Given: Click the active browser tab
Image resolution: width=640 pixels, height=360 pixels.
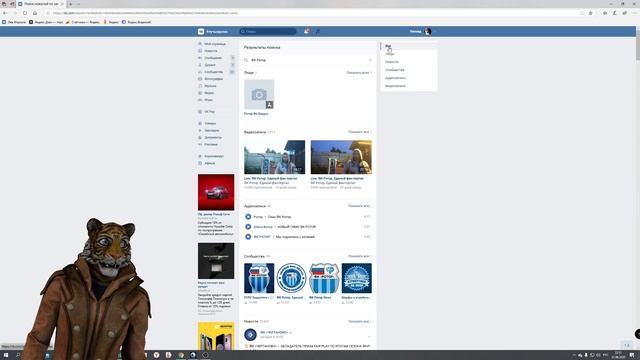Looking at the screenshot, I should pyautogui.click(x=41, y=4).
